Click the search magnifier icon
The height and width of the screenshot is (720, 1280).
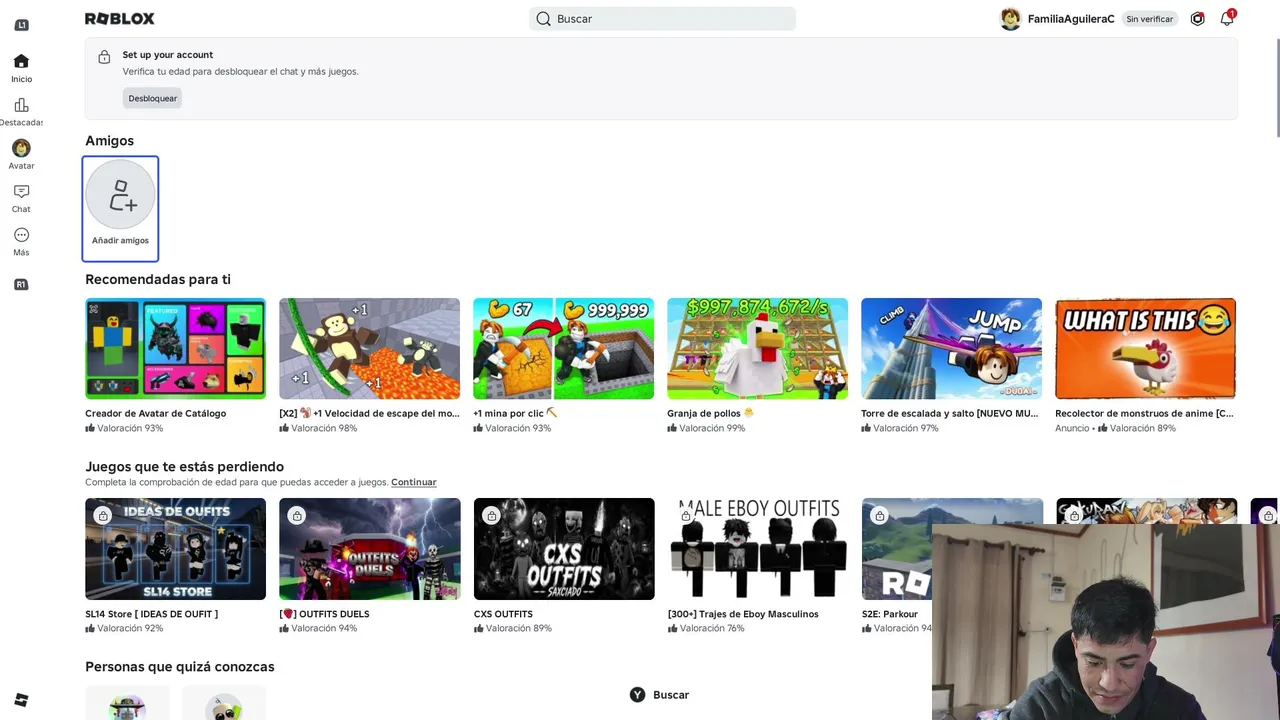[543, 19]
